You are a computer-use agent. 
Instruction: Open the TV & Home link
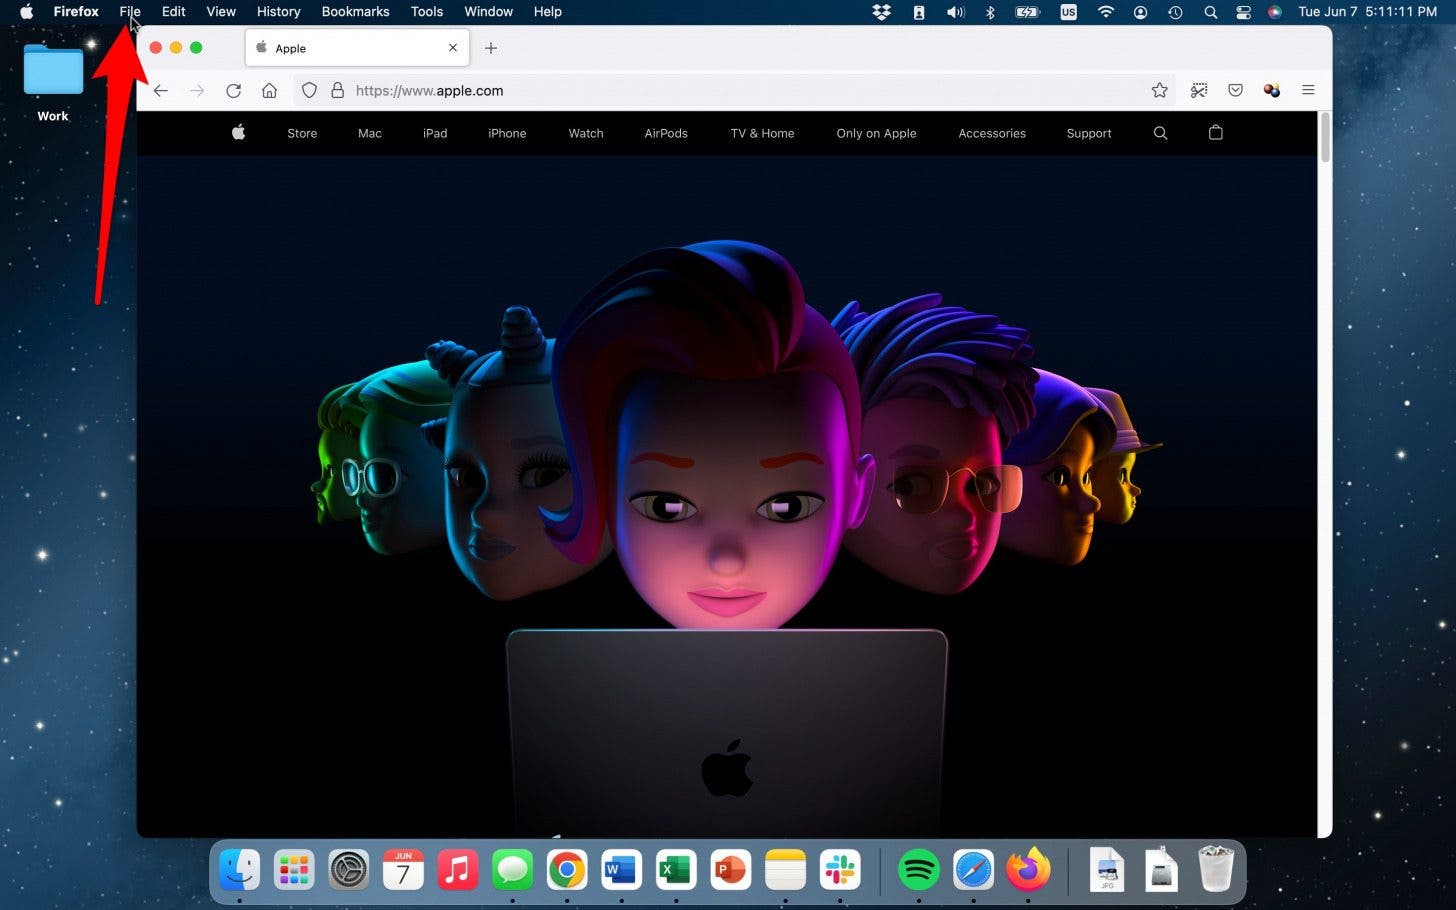762,133
